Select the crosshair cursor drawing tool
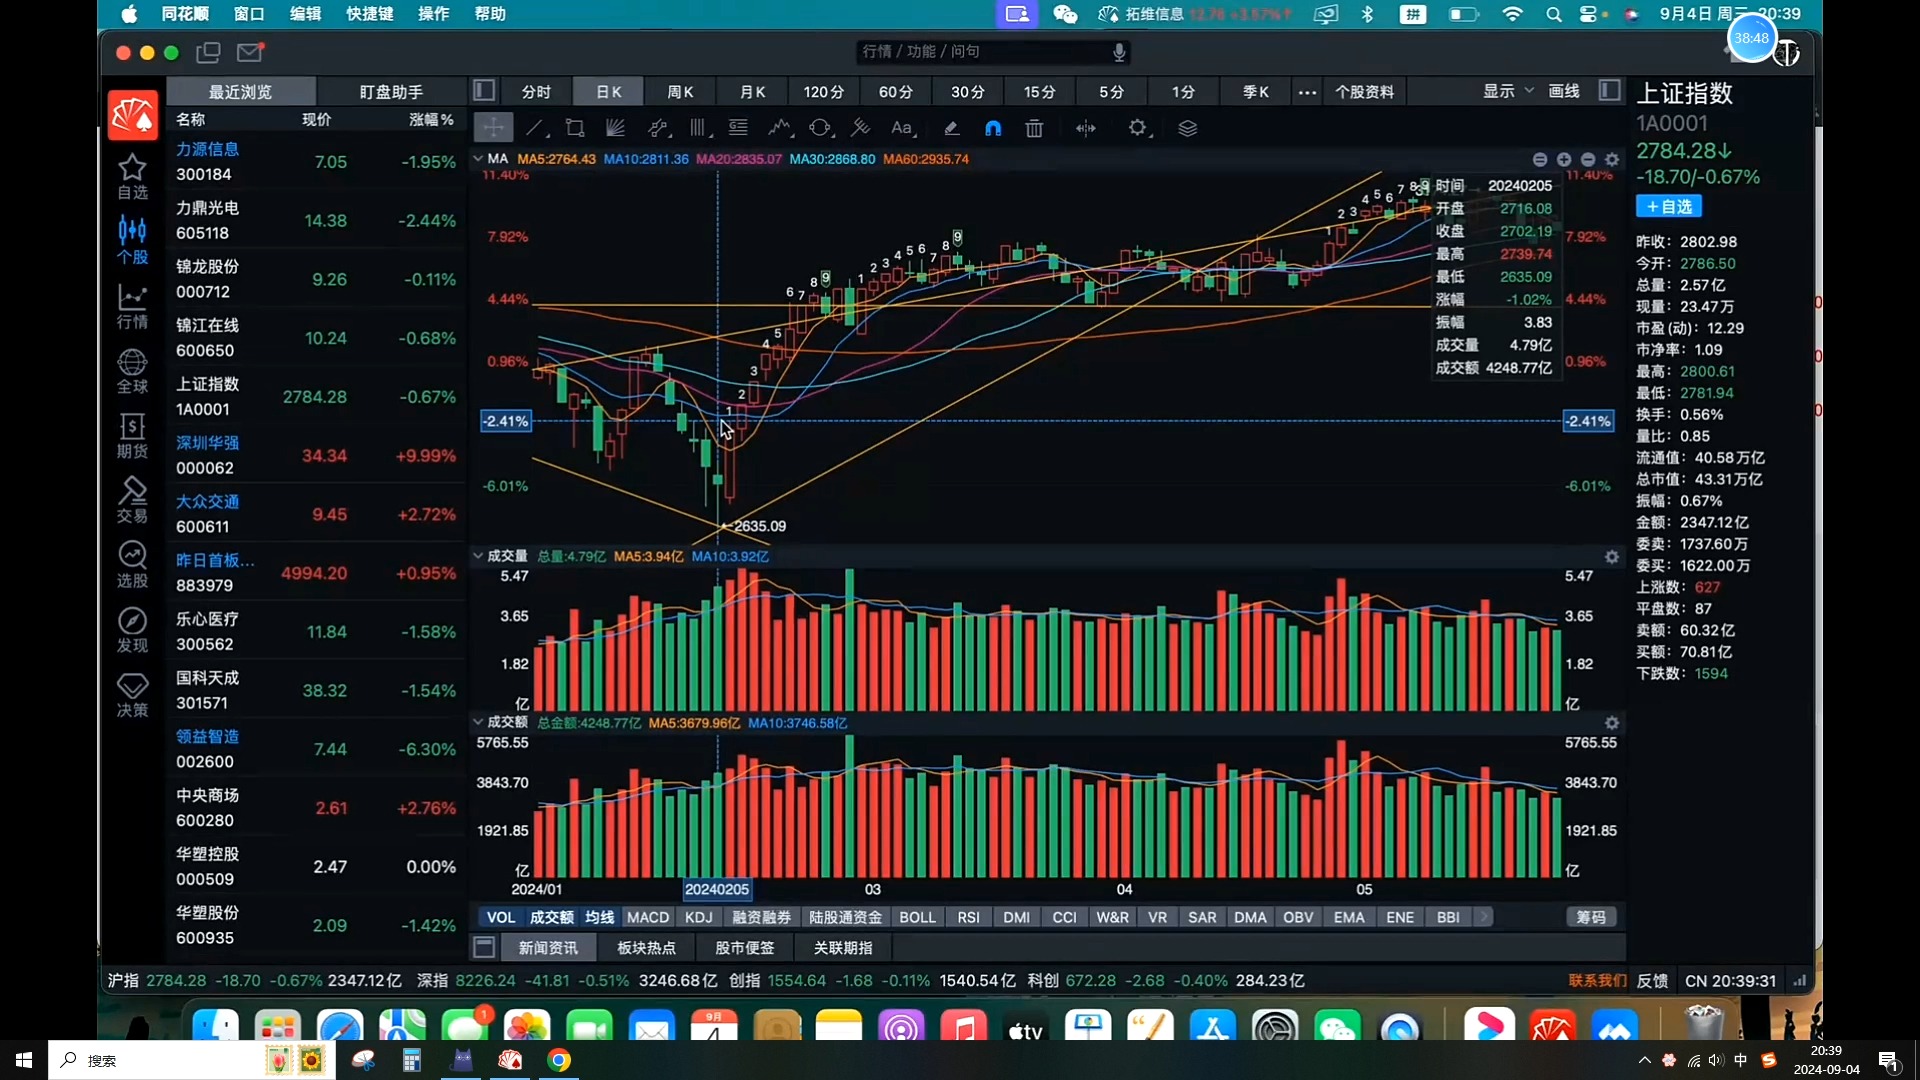 coord(493,128)
